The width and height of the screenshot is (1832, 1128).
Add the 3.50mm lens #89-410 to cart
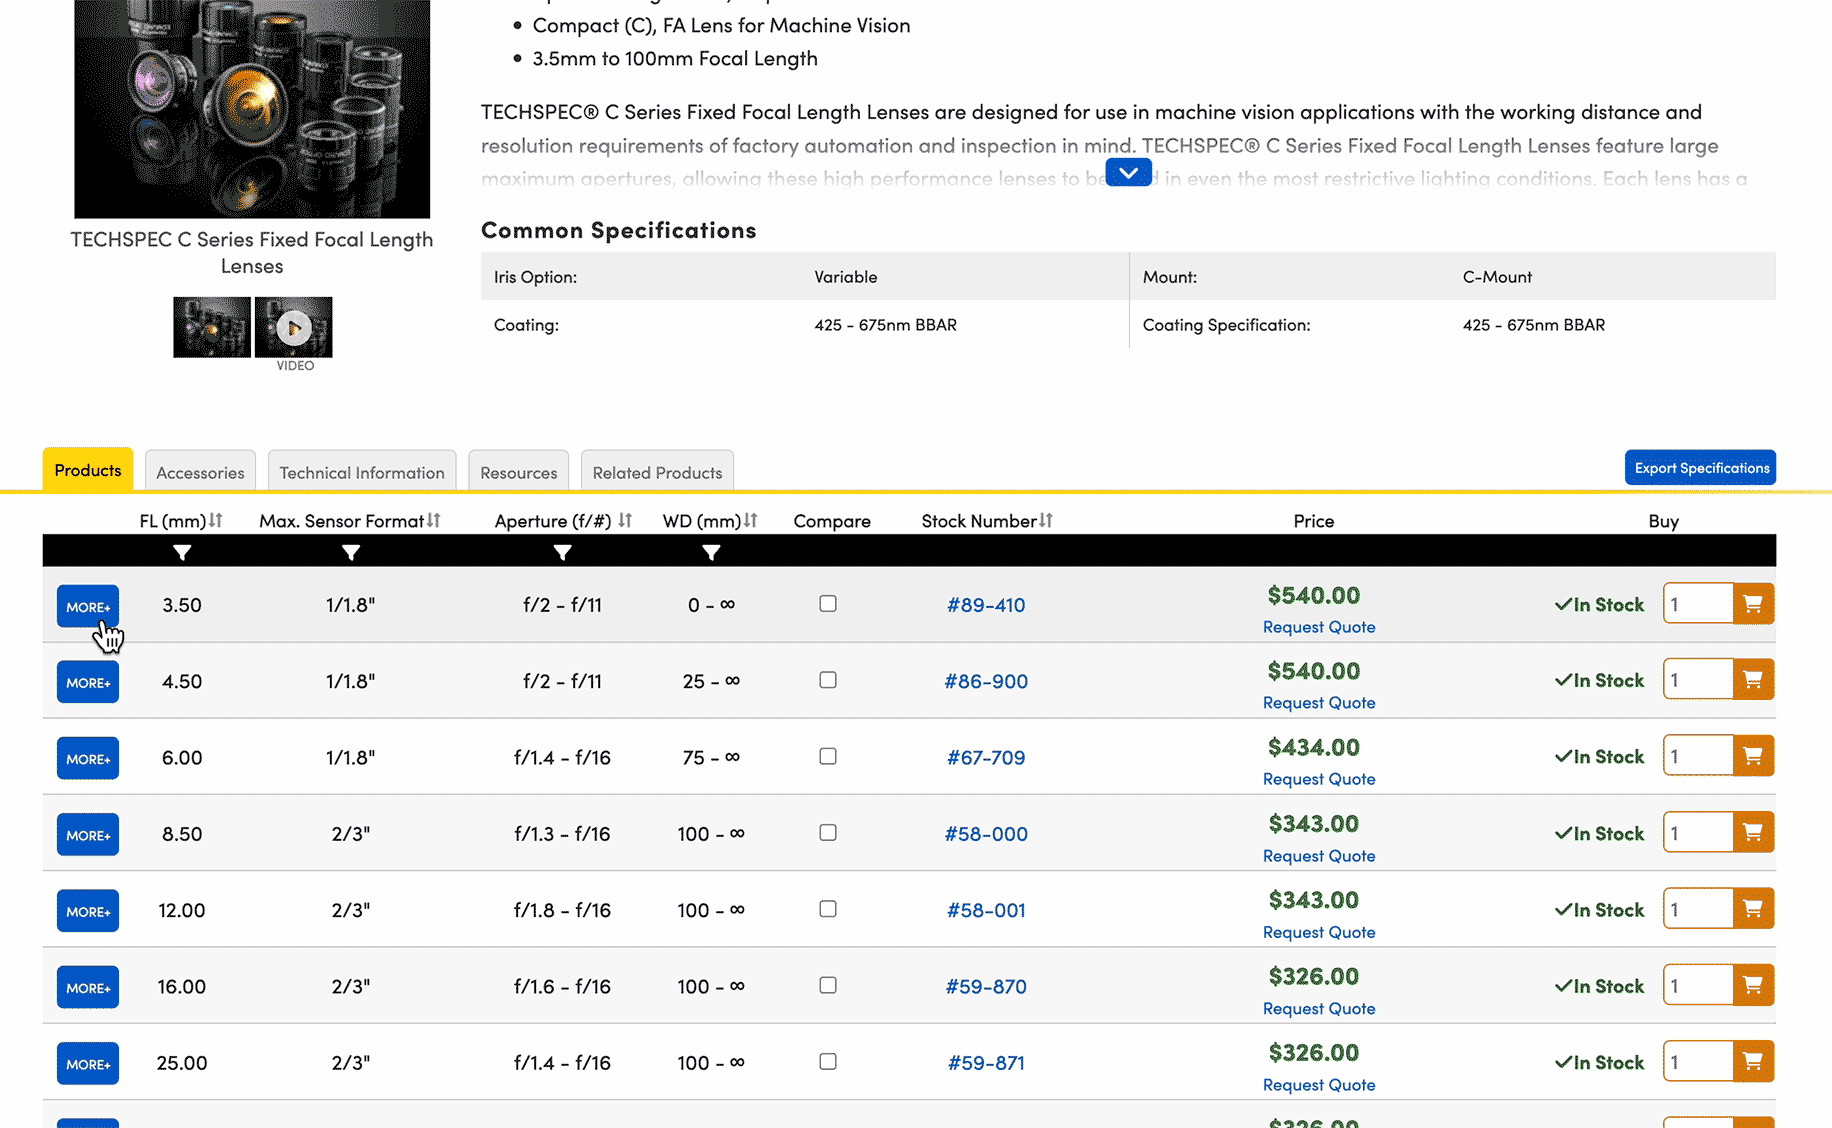[x=1752, y=604]
